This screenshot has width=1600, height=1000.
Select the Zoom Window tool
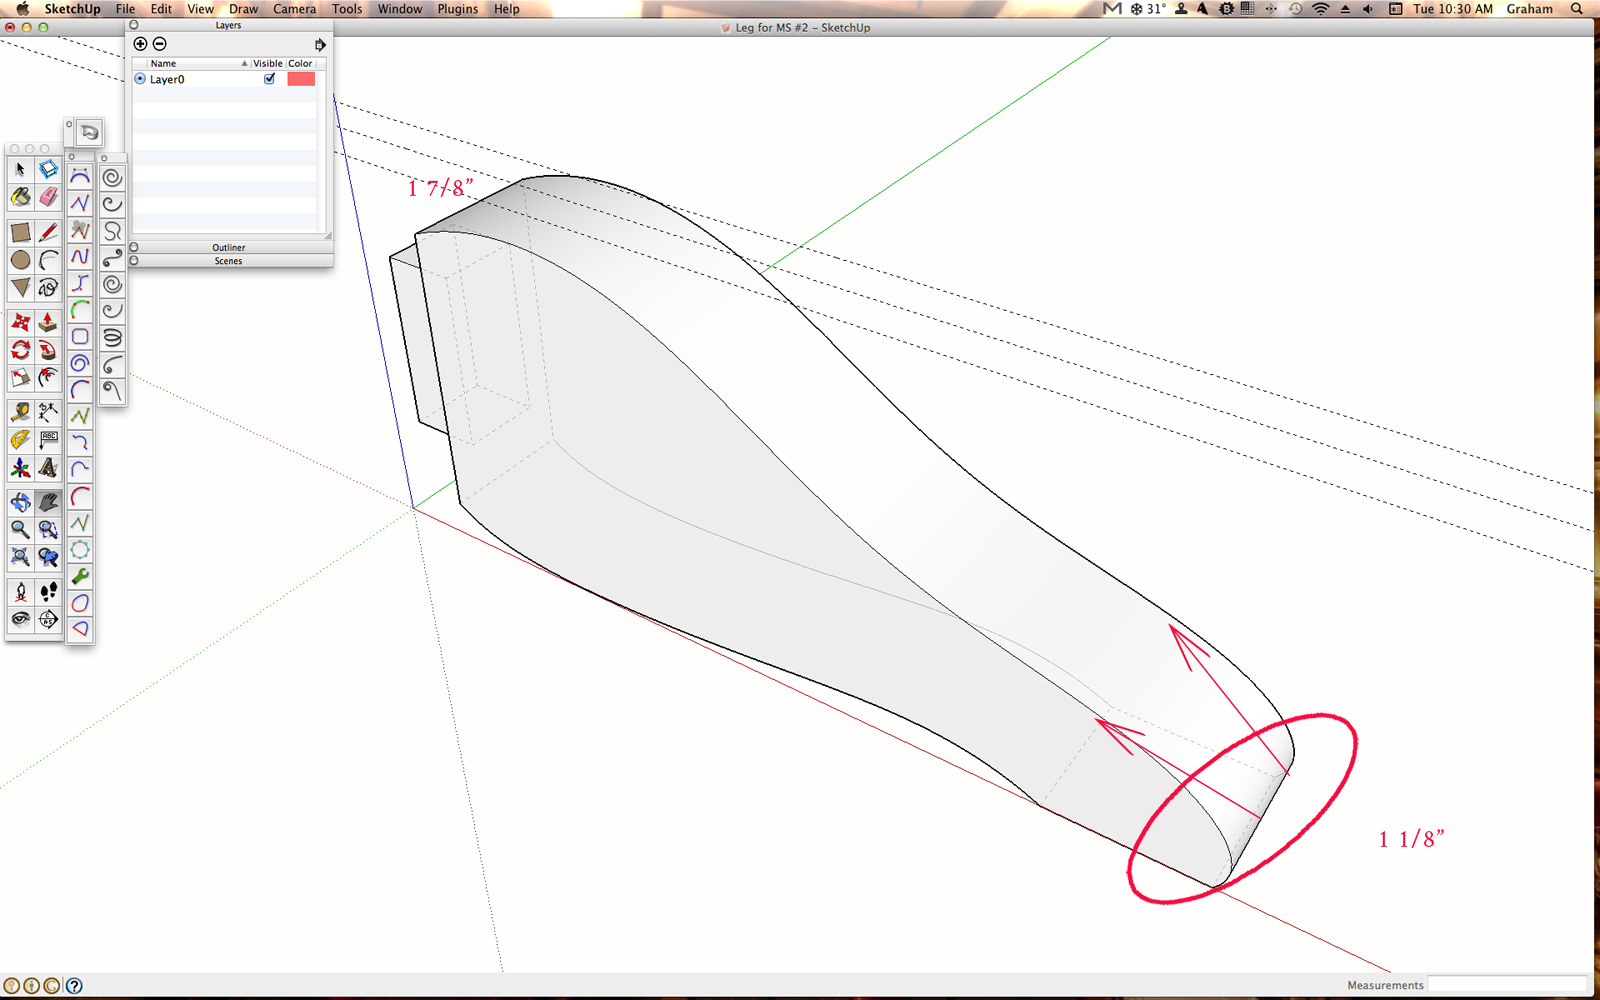coord(48,529)
